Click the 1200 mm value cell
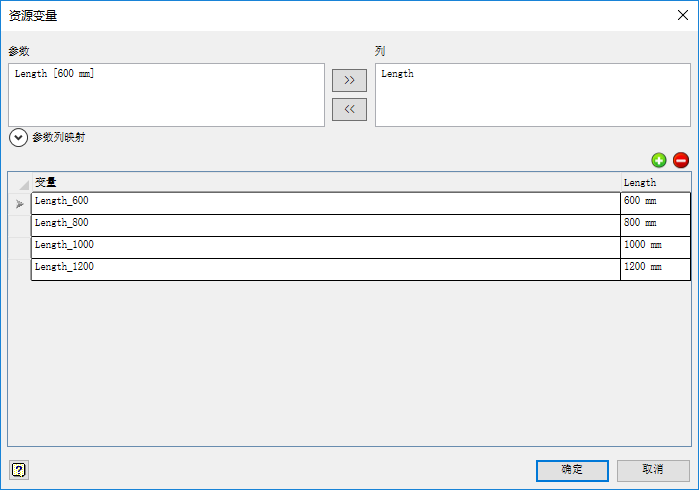699x490 pixels. point(656,269)
